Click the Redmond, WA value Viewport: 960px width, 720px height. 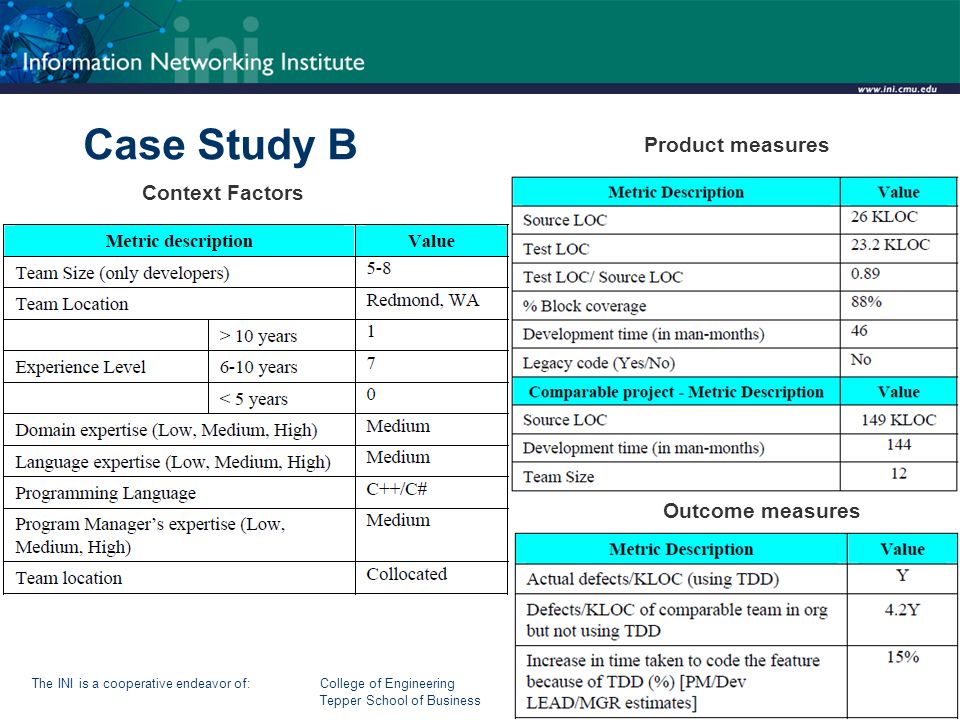coord(422,300)
